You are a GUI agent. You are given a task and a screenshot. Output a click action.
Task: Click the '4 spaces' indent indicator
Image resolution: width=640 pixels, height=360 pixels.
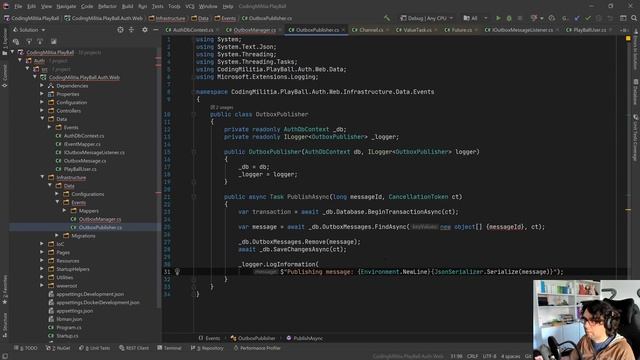[x=510, y=356]
